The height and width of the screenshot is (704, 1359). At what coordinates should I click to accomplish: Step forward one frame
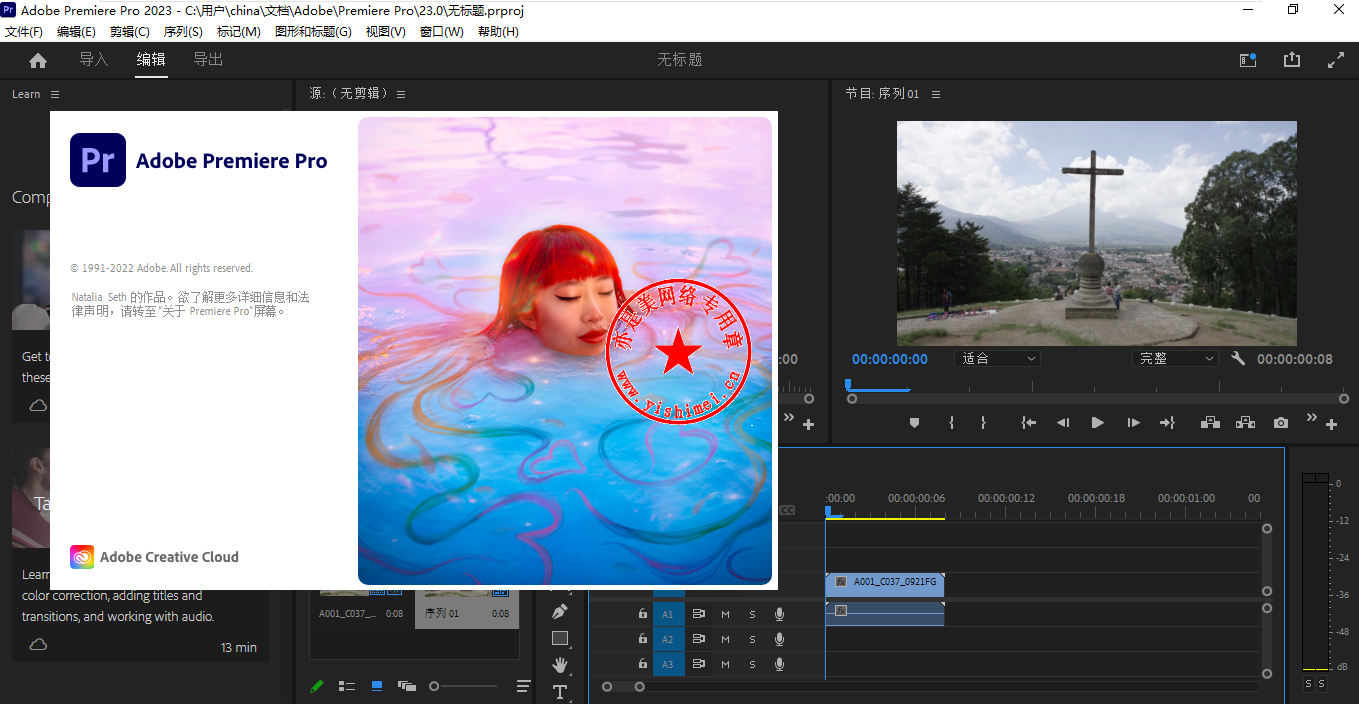[1133, 423]
